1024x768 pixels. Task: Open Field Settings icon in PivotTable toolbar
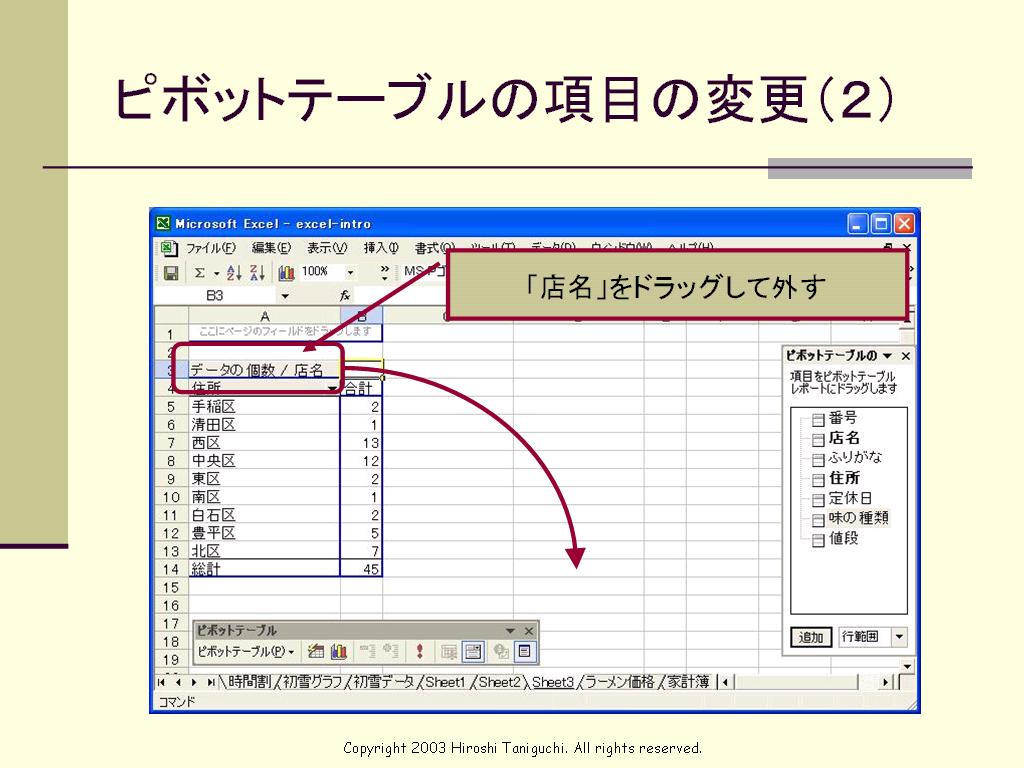pyautogui.click(x=501, y=651)
